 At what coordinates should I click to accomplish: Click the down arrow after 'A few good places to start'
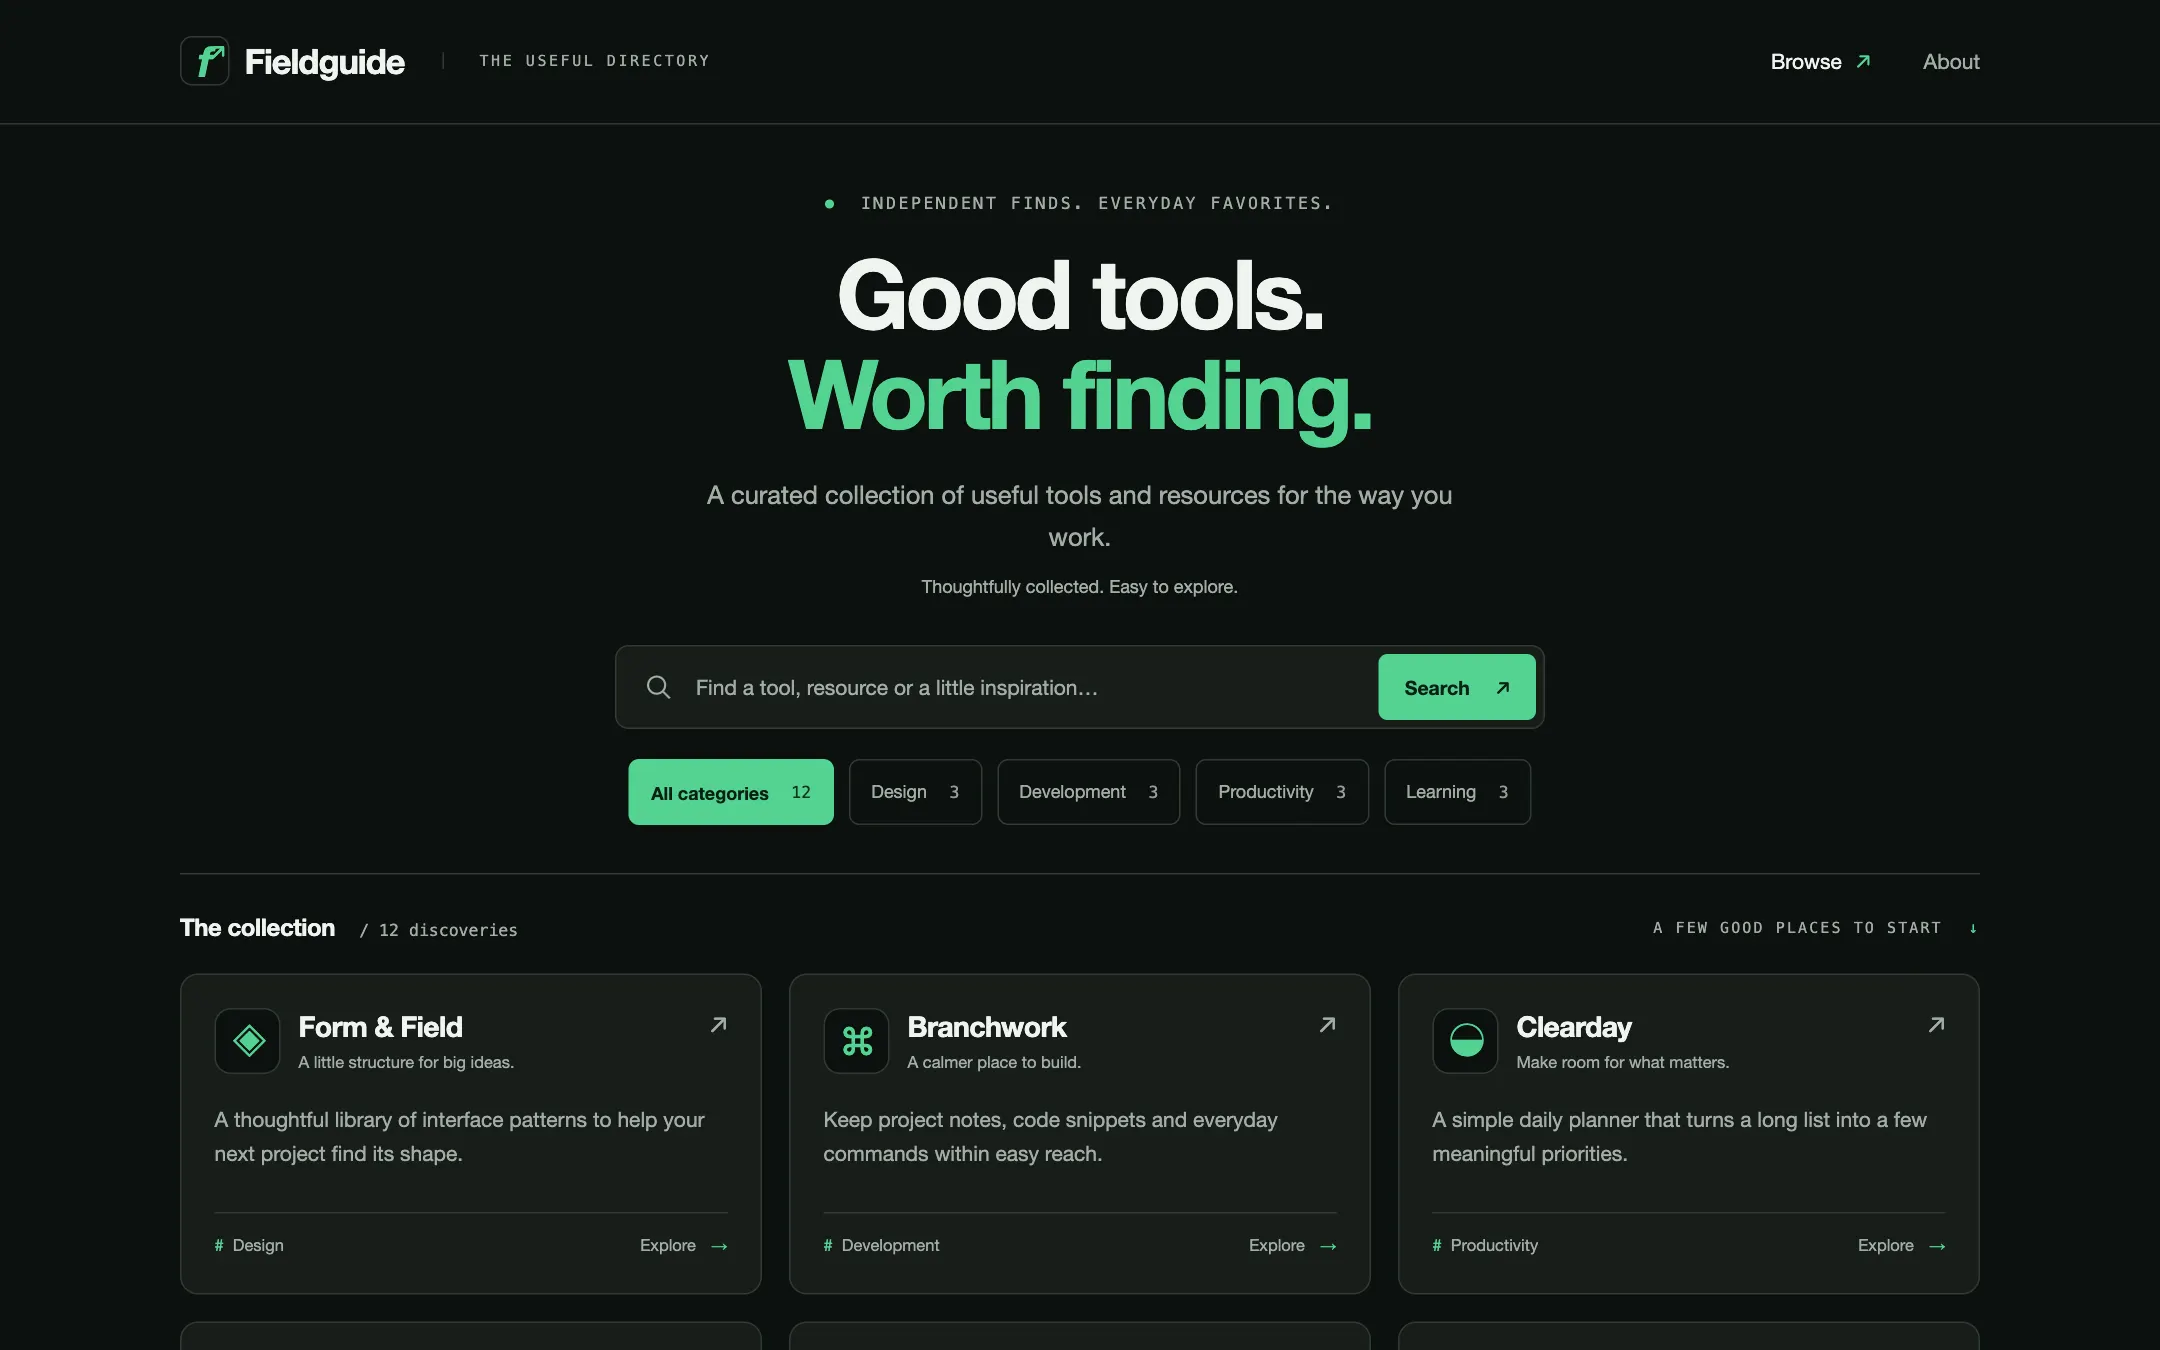click(1972, 929)
